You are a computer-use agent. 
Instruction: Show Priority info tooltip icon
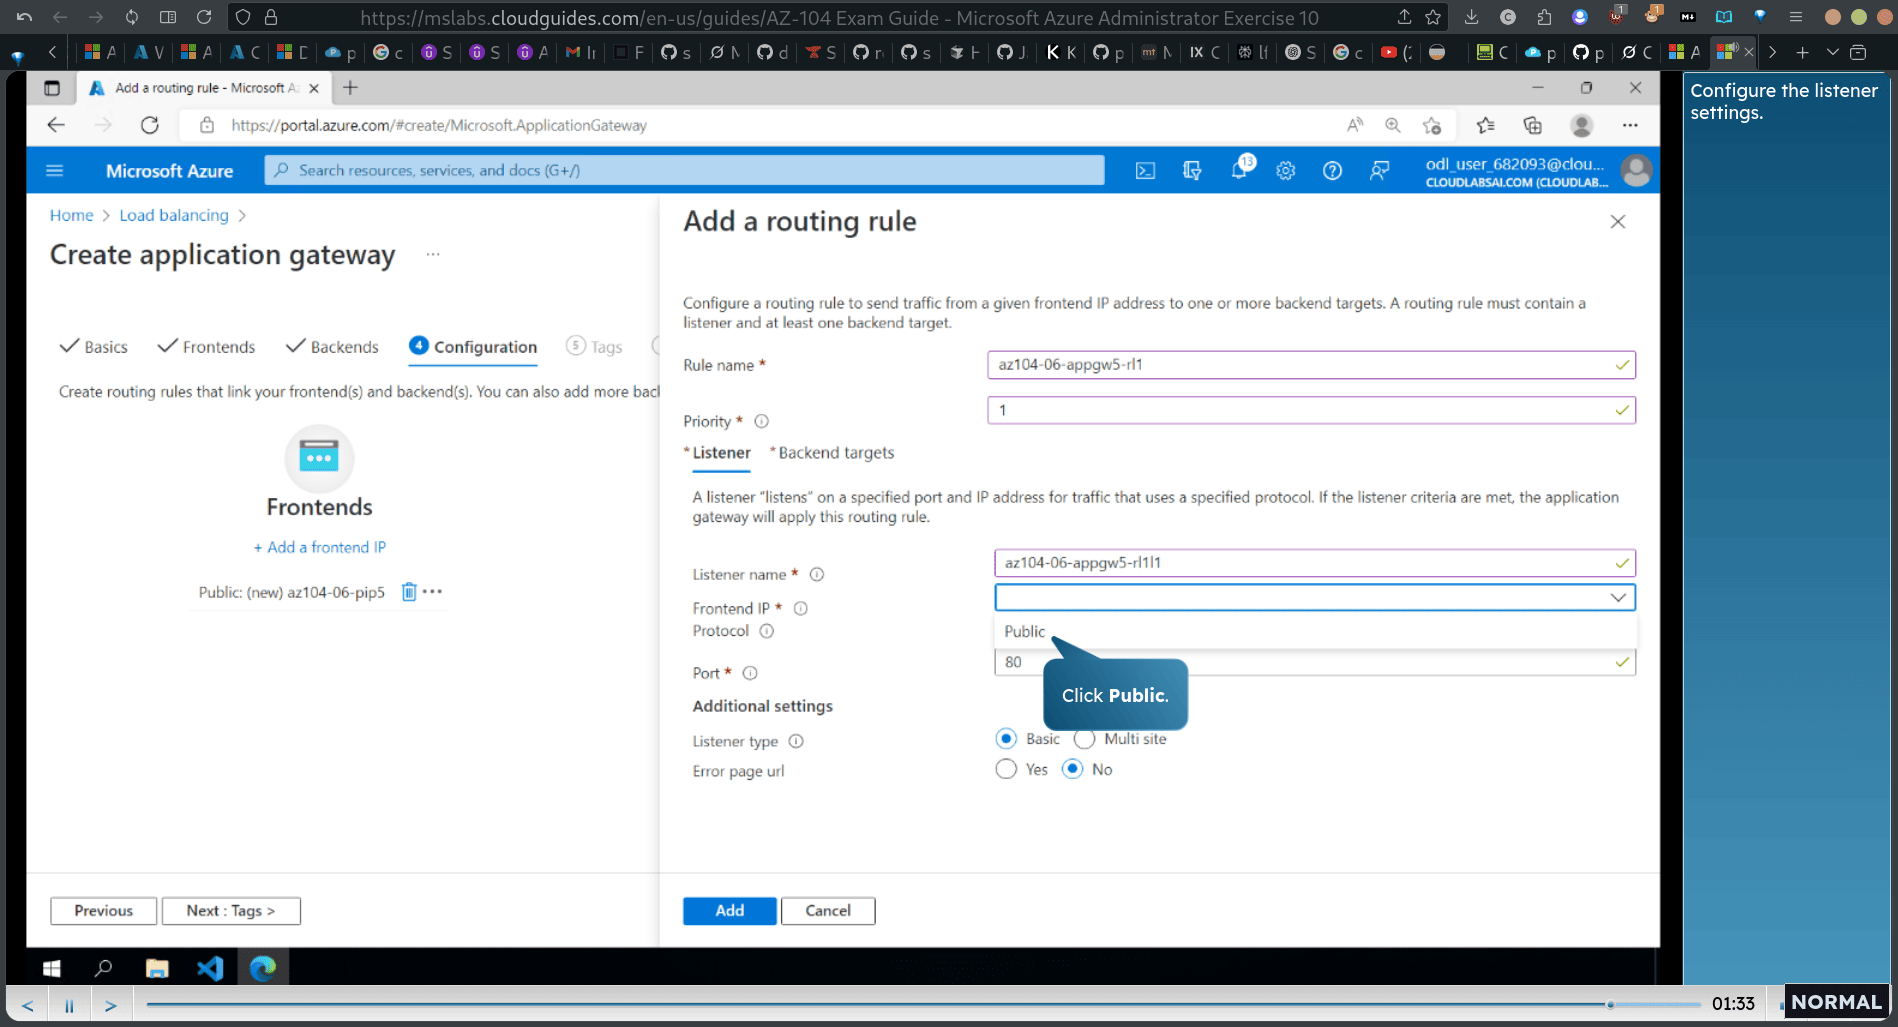tap(761, 421)
